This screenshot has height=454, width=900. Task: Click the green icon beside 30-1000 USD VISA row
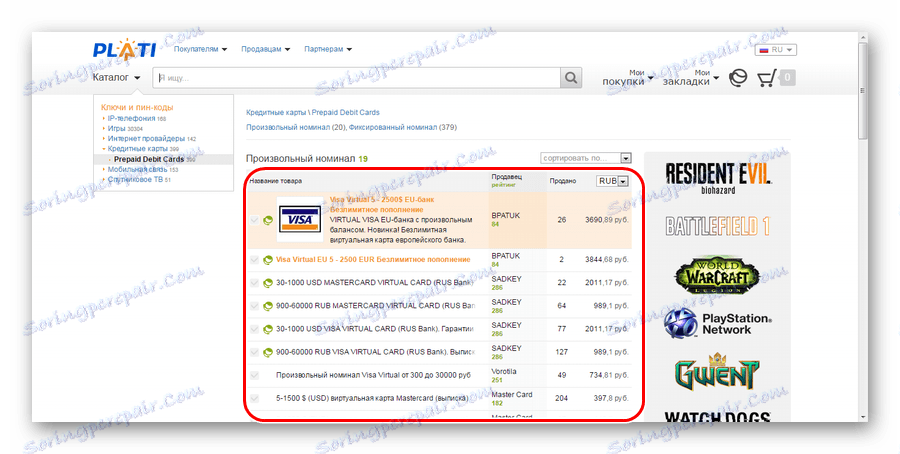point(267,329)
